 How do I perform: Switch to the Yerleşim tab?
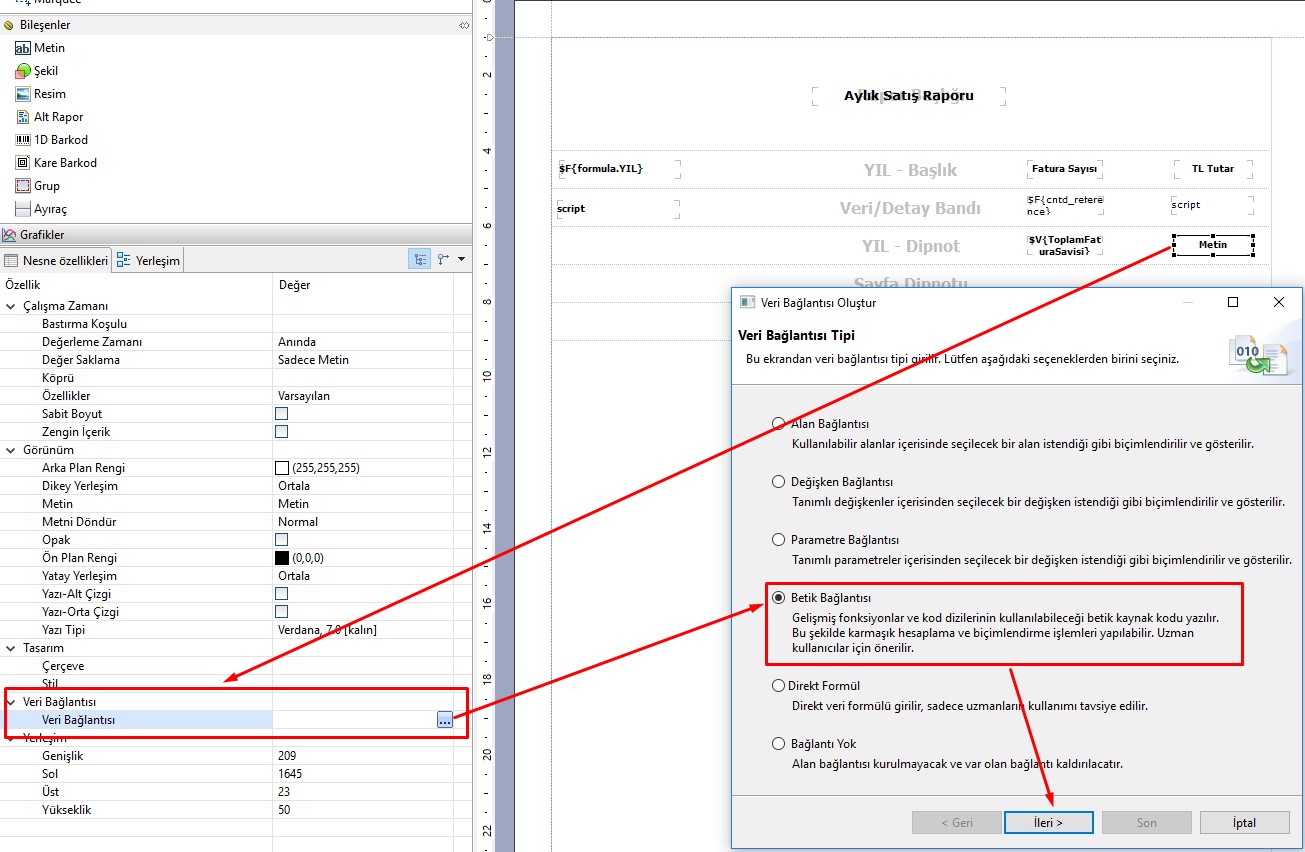[148, 261]
